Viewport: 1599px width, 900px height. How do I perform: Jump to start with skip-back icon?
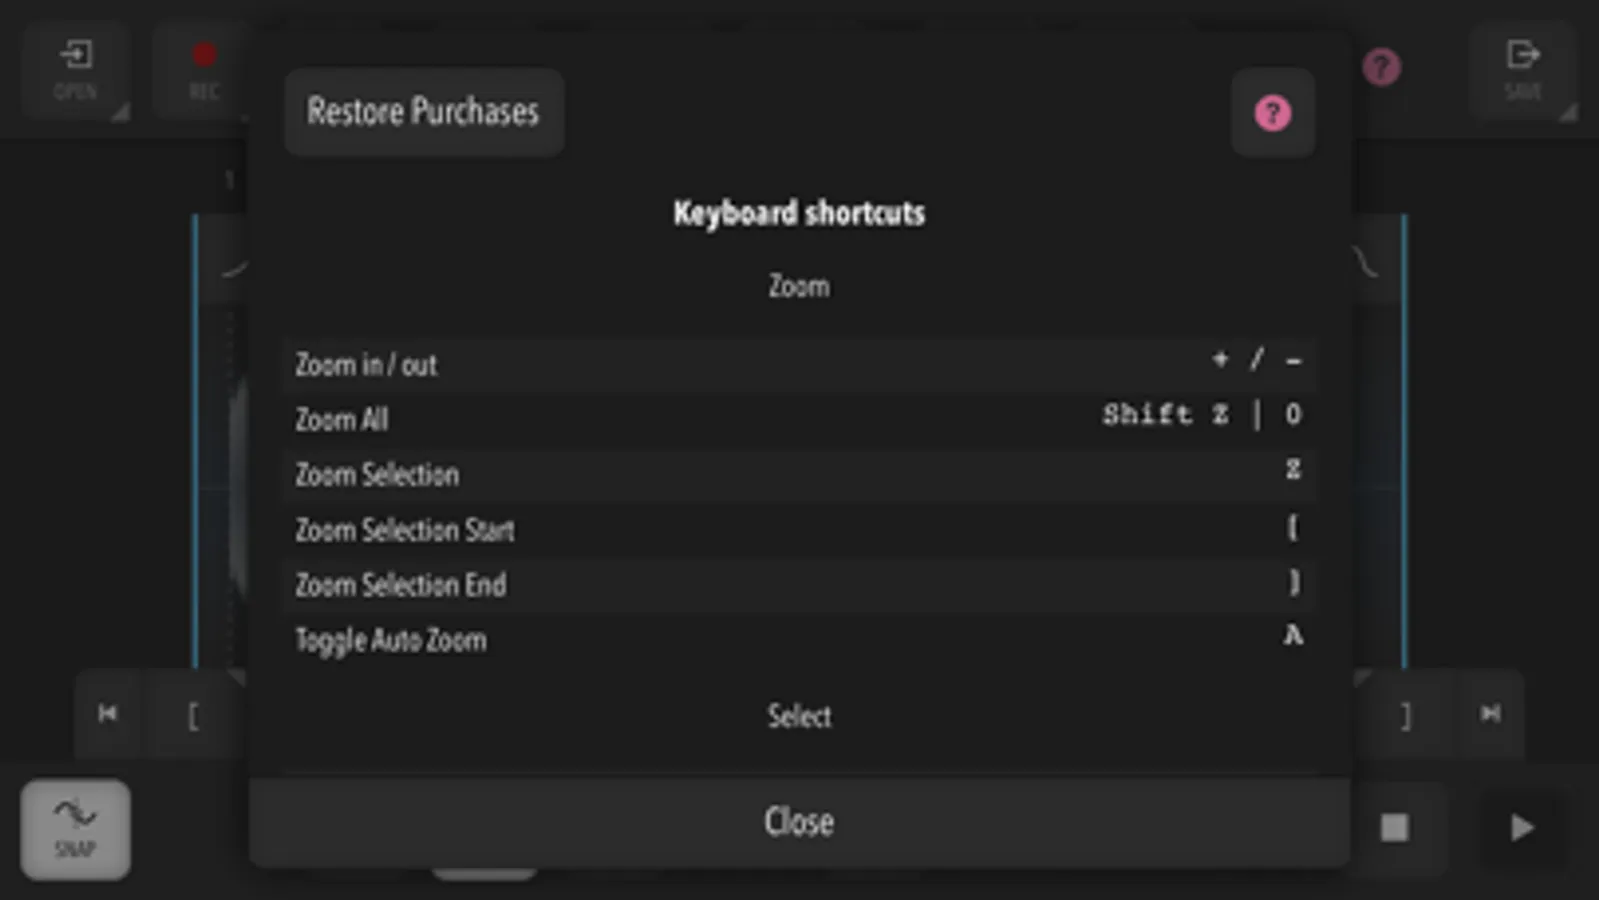(108, 713)
